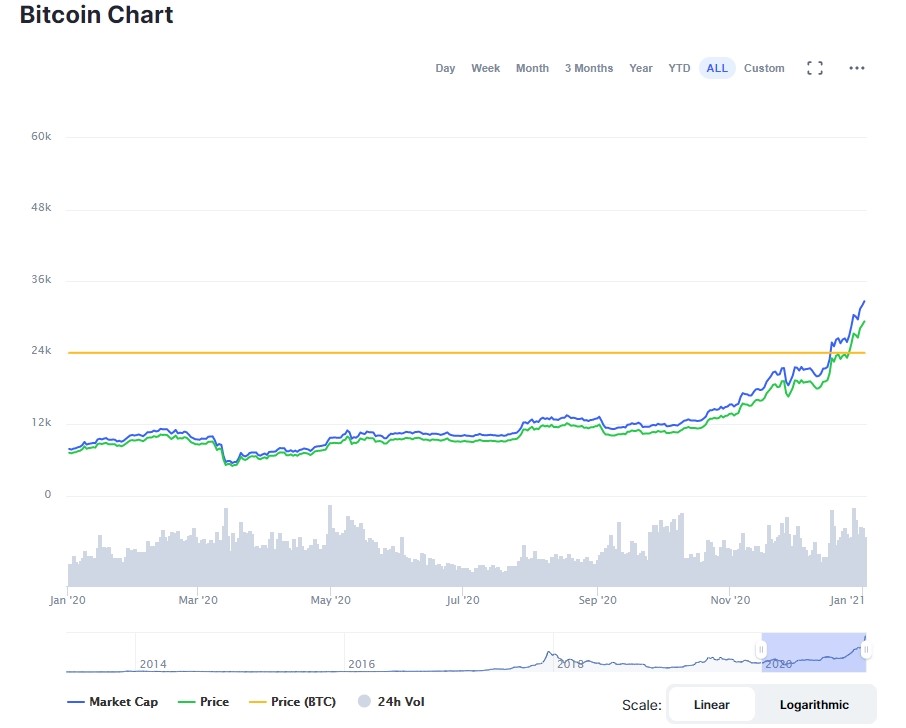906x728 pixels.
Task: Click the May '20 x-axis label
Action: click(x=331, y=600)
